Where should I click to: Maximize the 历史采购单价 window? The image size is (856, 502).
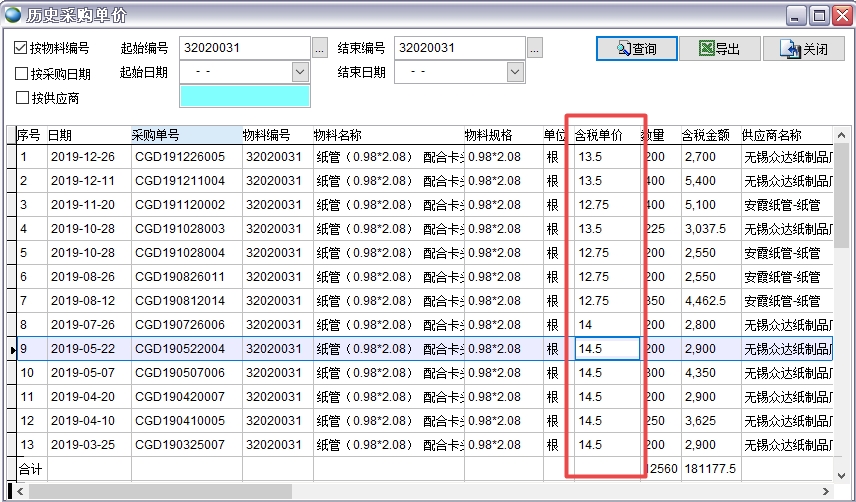pyautogui.click(x=818, y=15)
